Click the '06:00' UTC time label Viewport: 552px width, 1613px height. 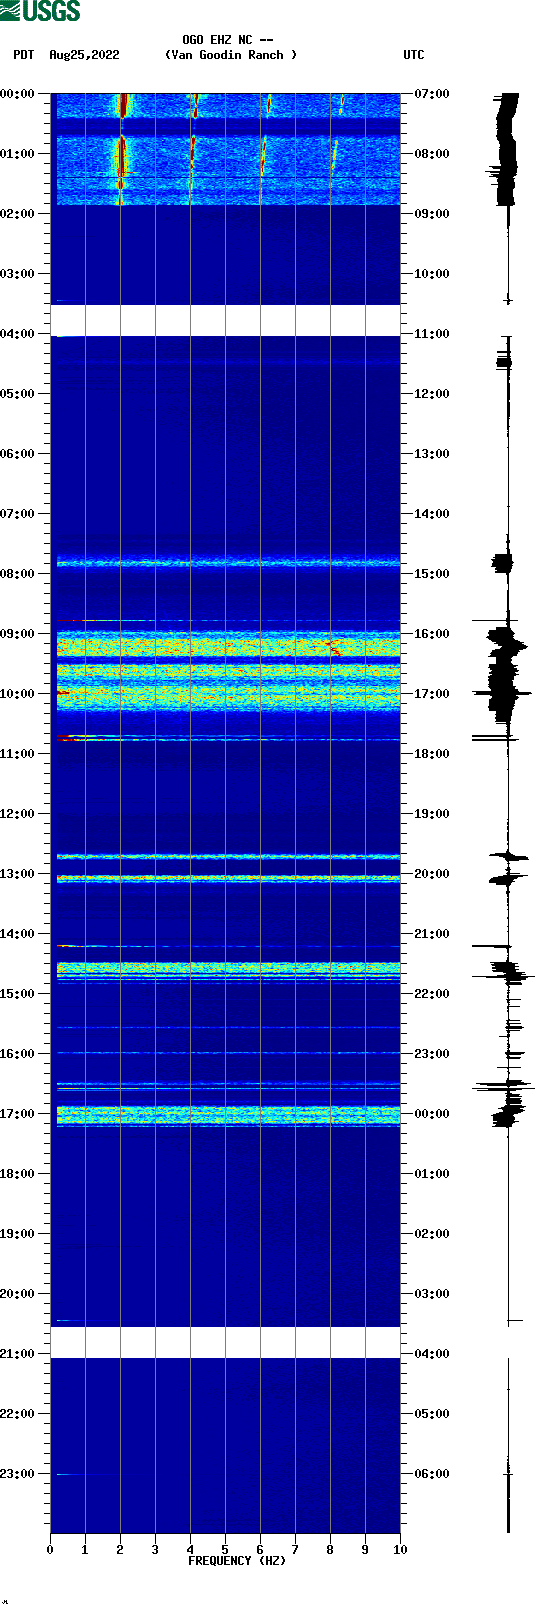(x=432, y=1474)
